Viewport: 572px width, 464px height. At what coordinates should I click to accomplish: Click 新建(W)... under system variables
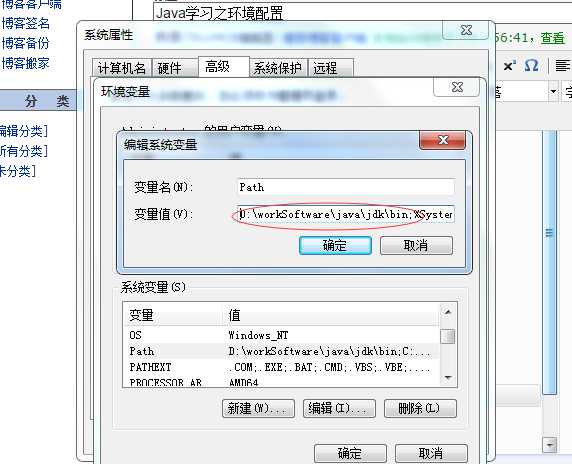(258, 408)
